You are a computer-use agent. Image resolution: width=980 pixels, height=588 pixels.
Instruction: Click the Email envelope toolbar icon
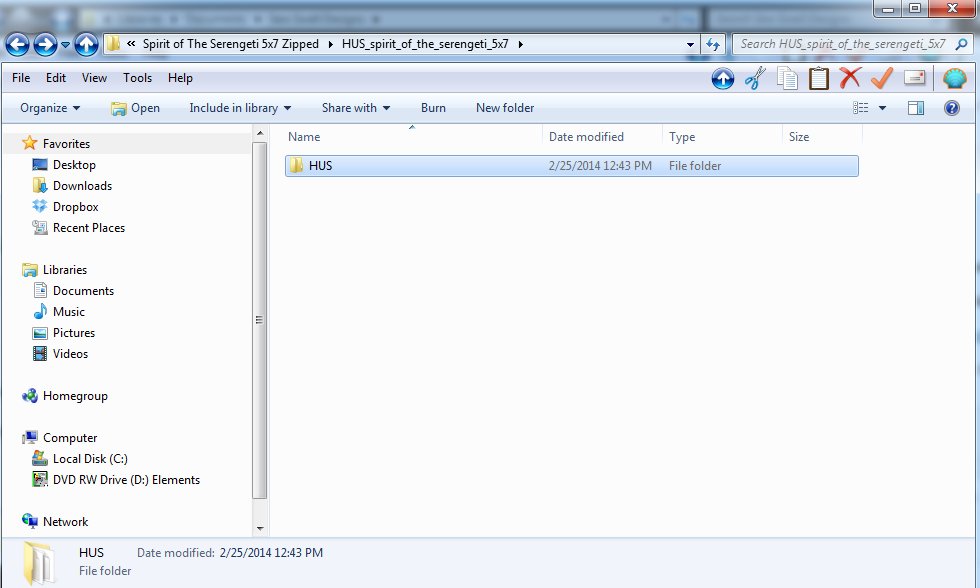tap(914, 78)
